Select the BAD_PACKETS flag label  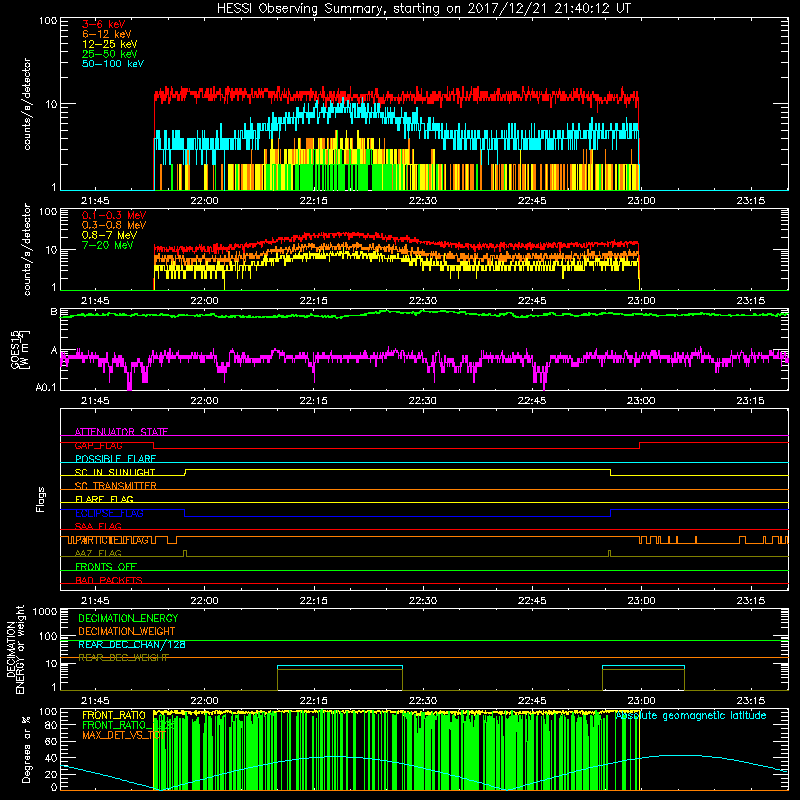[109, 580]
